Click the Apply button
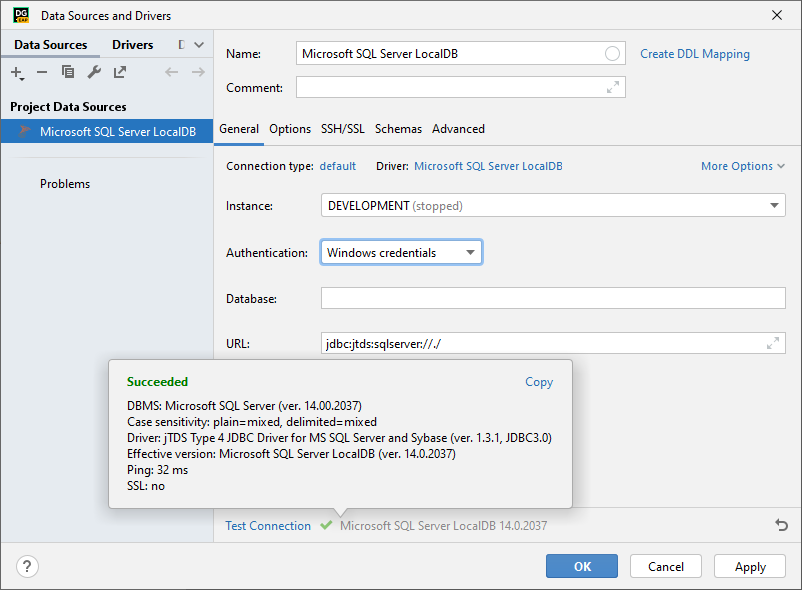Viewport: 802px width, 590px height. click(749, 566)
